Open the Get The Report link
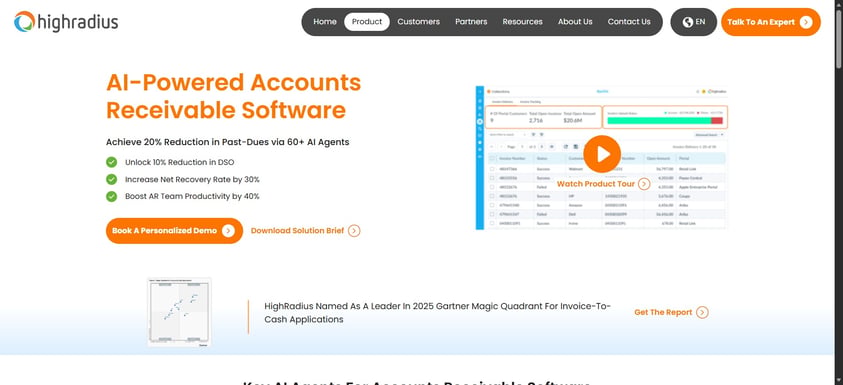The height and width of the screenshot is (385, 843). coord(671,312)
